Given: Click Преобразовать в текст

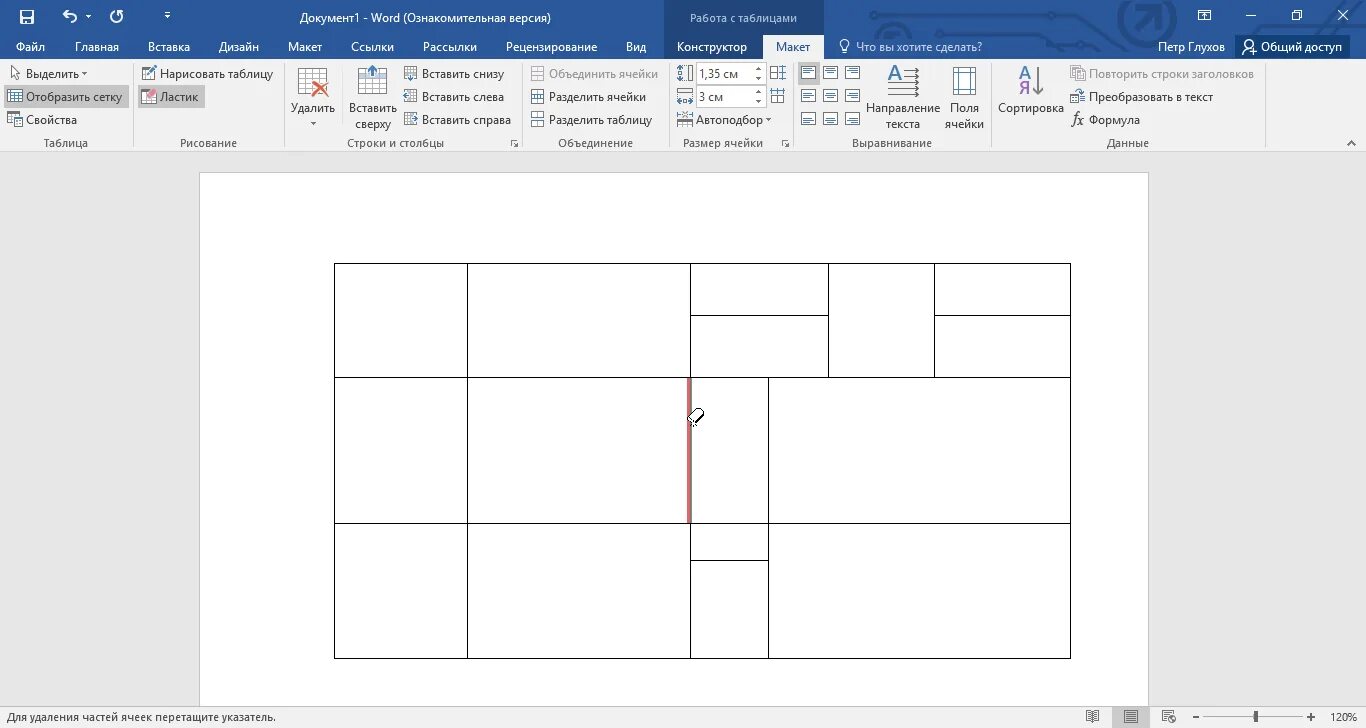Looking at the screenshot, I should pos(1142,97).
